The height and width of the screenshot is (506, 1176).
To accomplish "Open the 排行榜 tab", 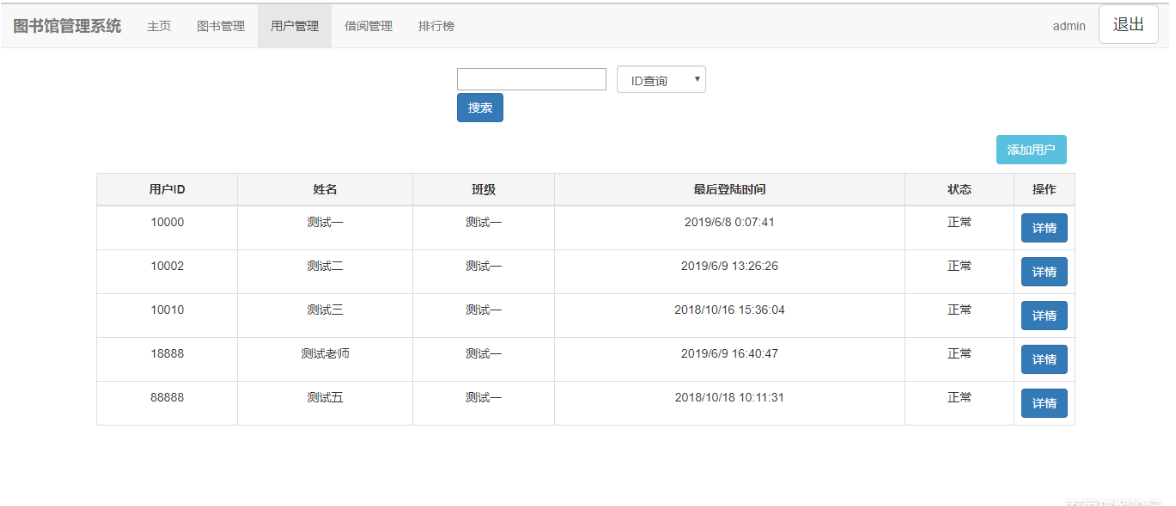I will [436, 26].
